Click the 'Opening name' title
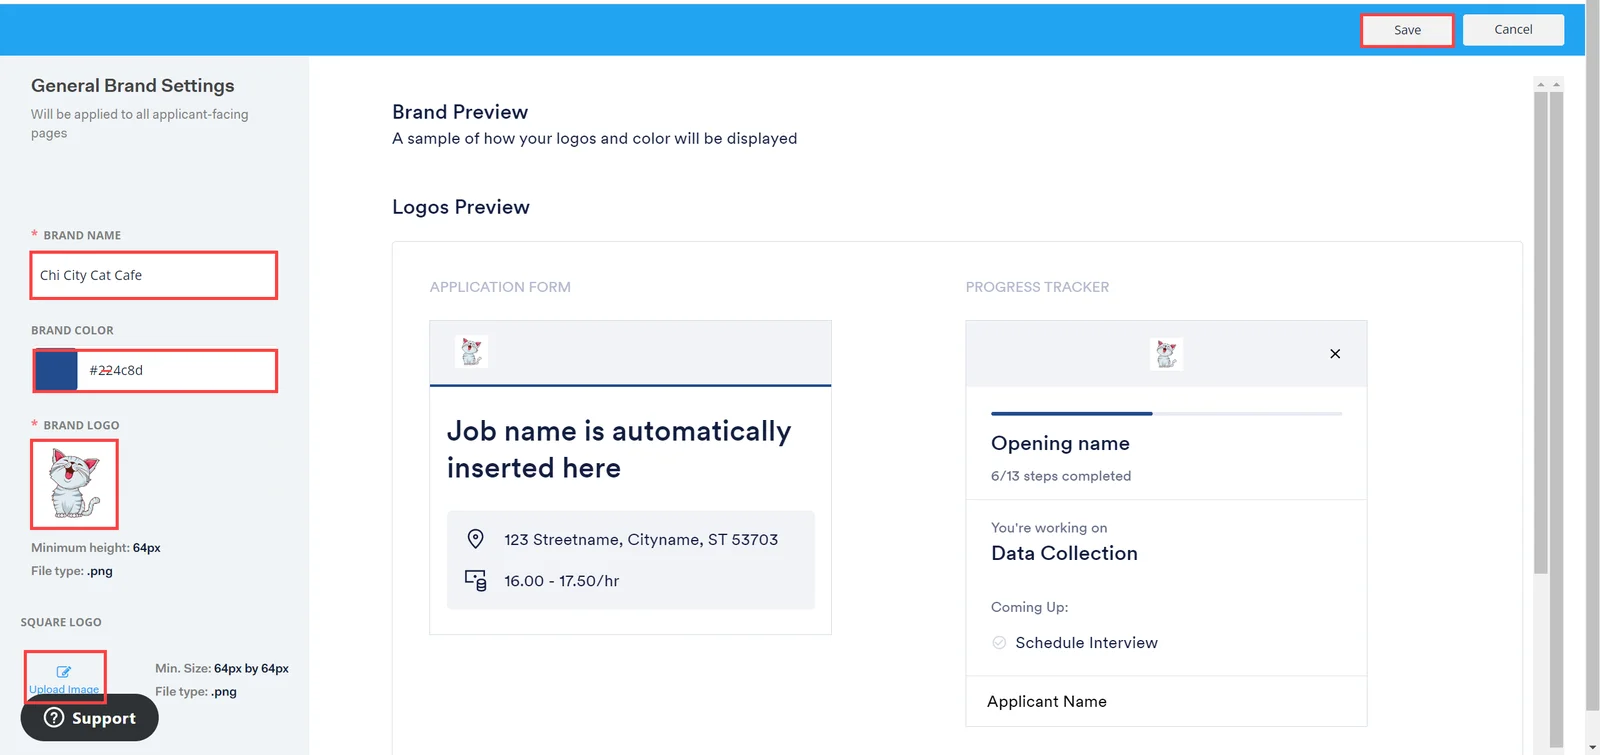 pos(1060,443)
